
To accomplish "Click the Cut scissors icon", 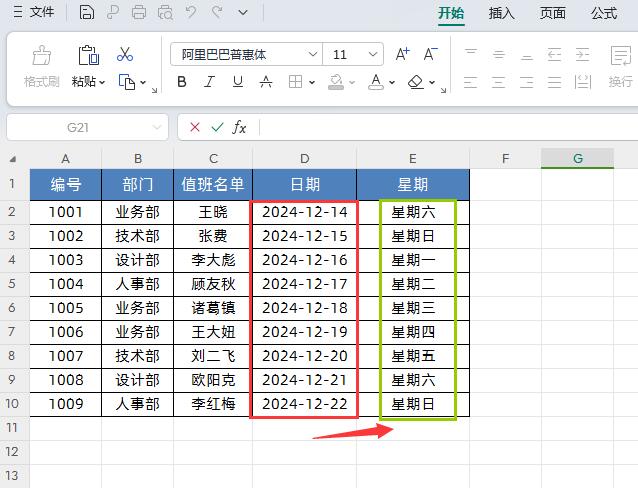I will point(125,54).
